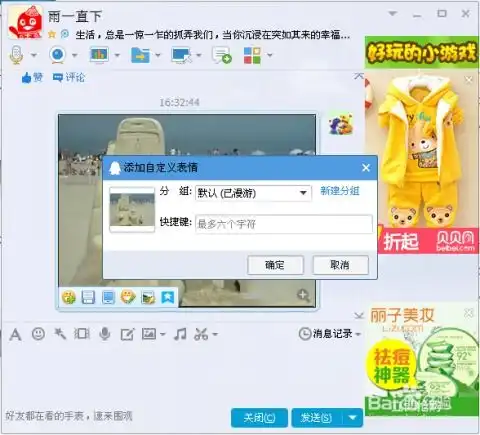Like the status with 赞 thumb
480x435 pixels.
32,78
